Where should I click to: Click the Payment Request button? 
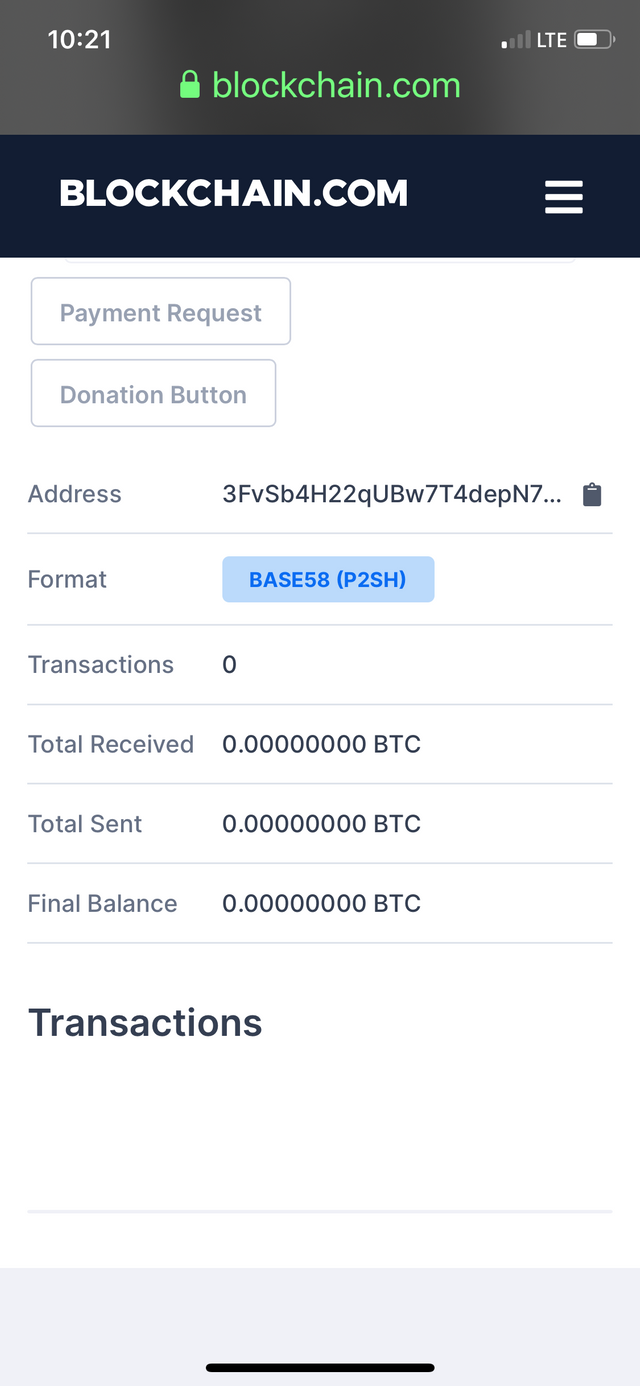[x=161, y=312]
